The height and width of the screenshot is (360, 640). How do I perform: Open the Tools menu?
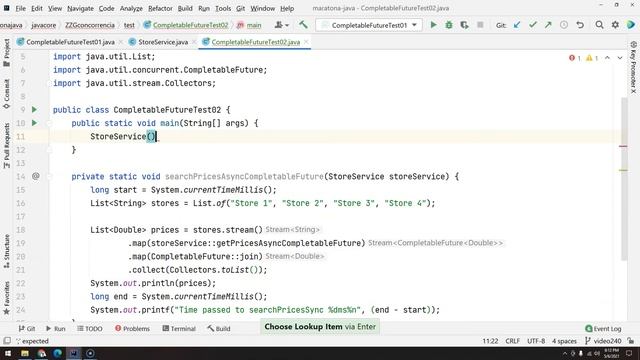coord(223,8)
